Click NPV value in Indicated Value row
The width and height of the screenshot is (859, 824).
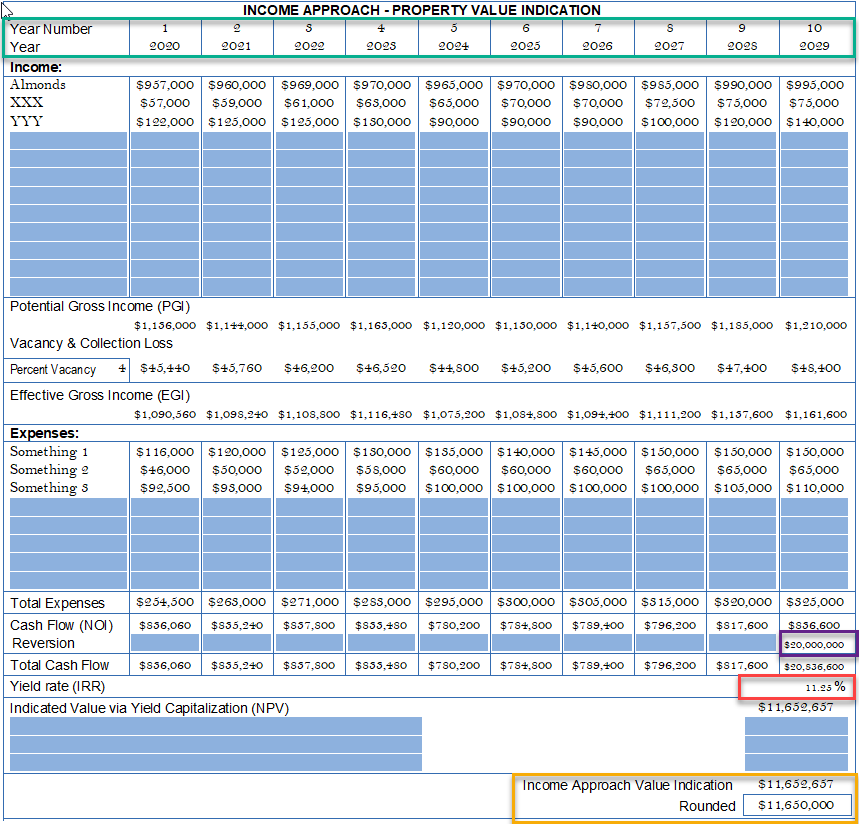pos(796,707)
